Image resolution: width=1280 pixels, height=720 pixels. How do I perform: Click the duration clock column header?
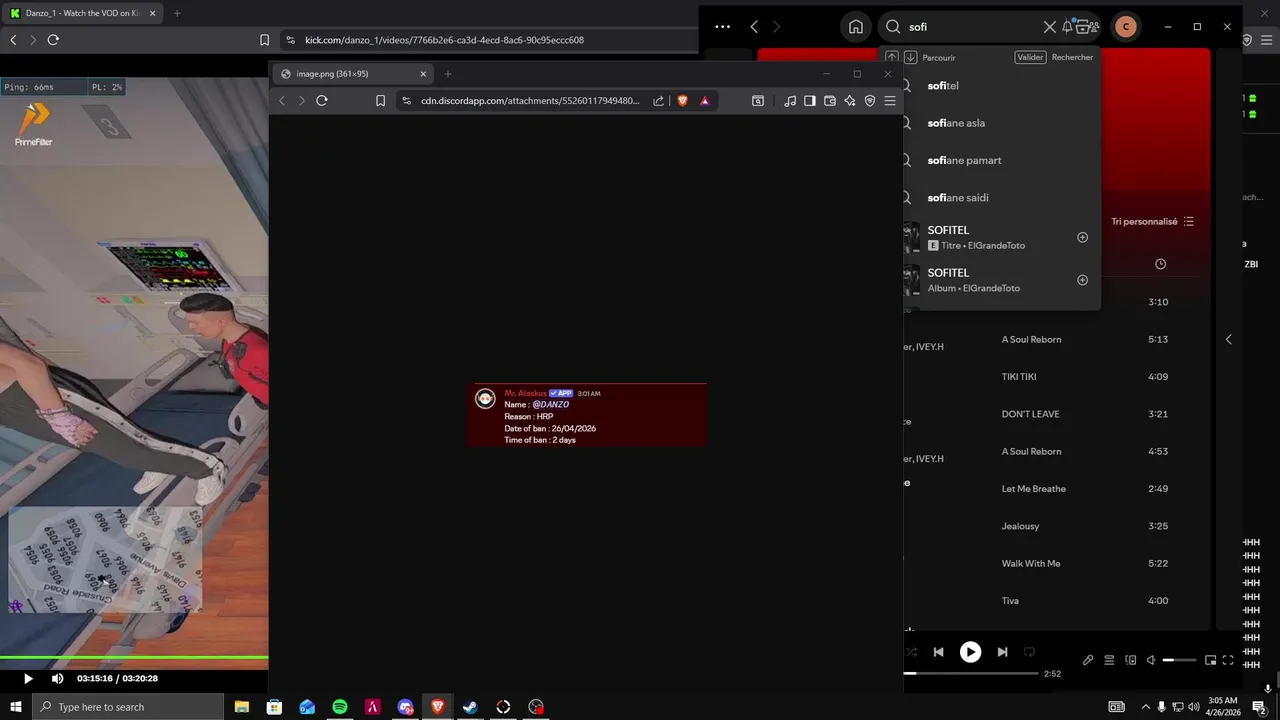1160,264
